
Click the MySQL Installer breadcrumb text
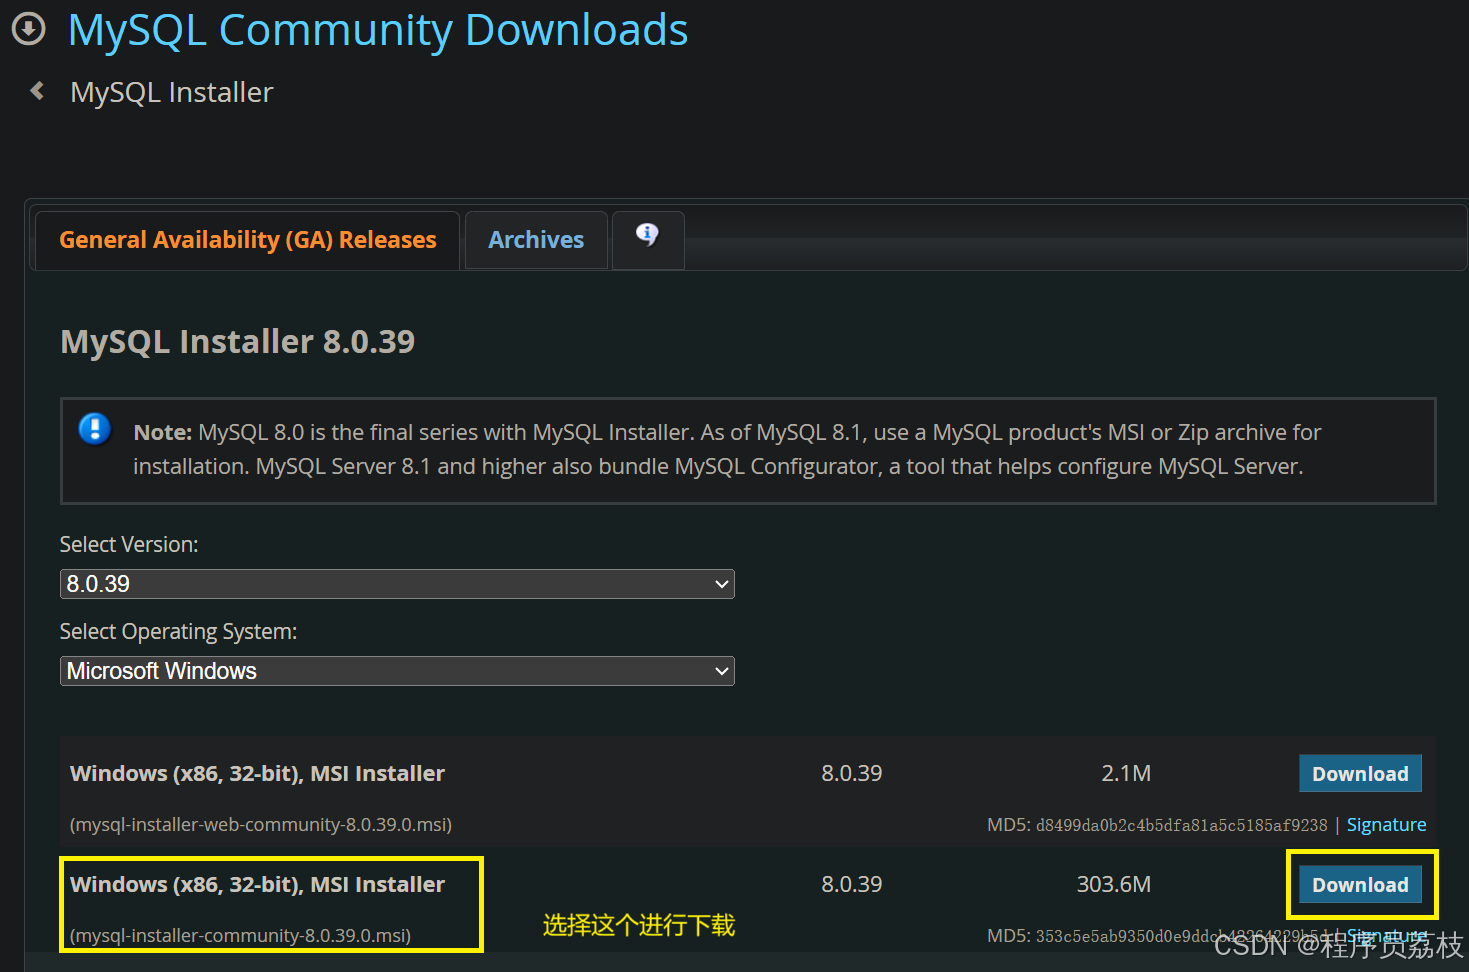pyautogui.click(x=171, y=92)
